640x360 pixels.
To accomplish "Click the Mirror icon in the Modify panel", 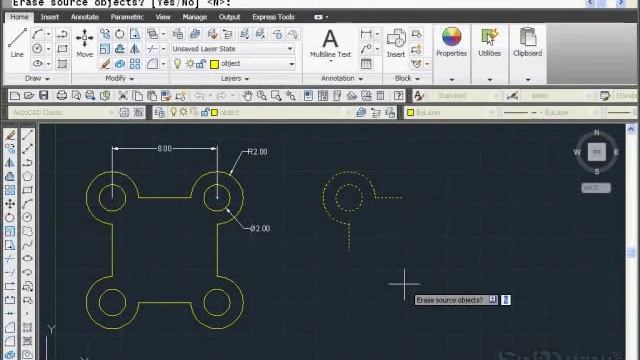I will tap(135, 49).
